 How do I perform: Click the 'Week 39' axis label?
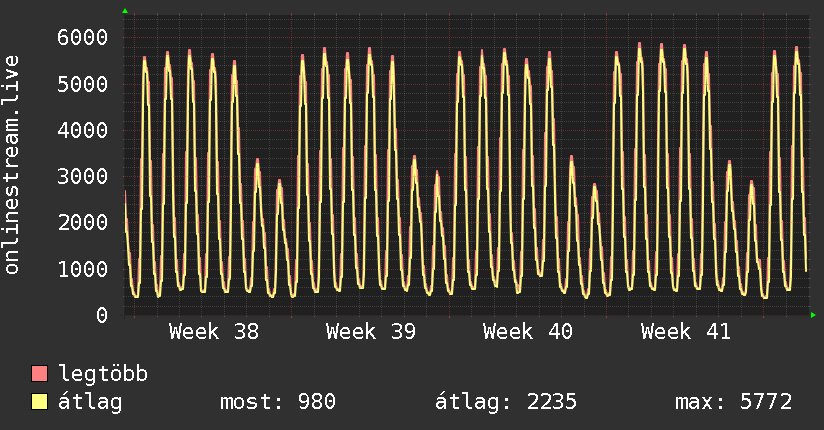click(370, 332)
